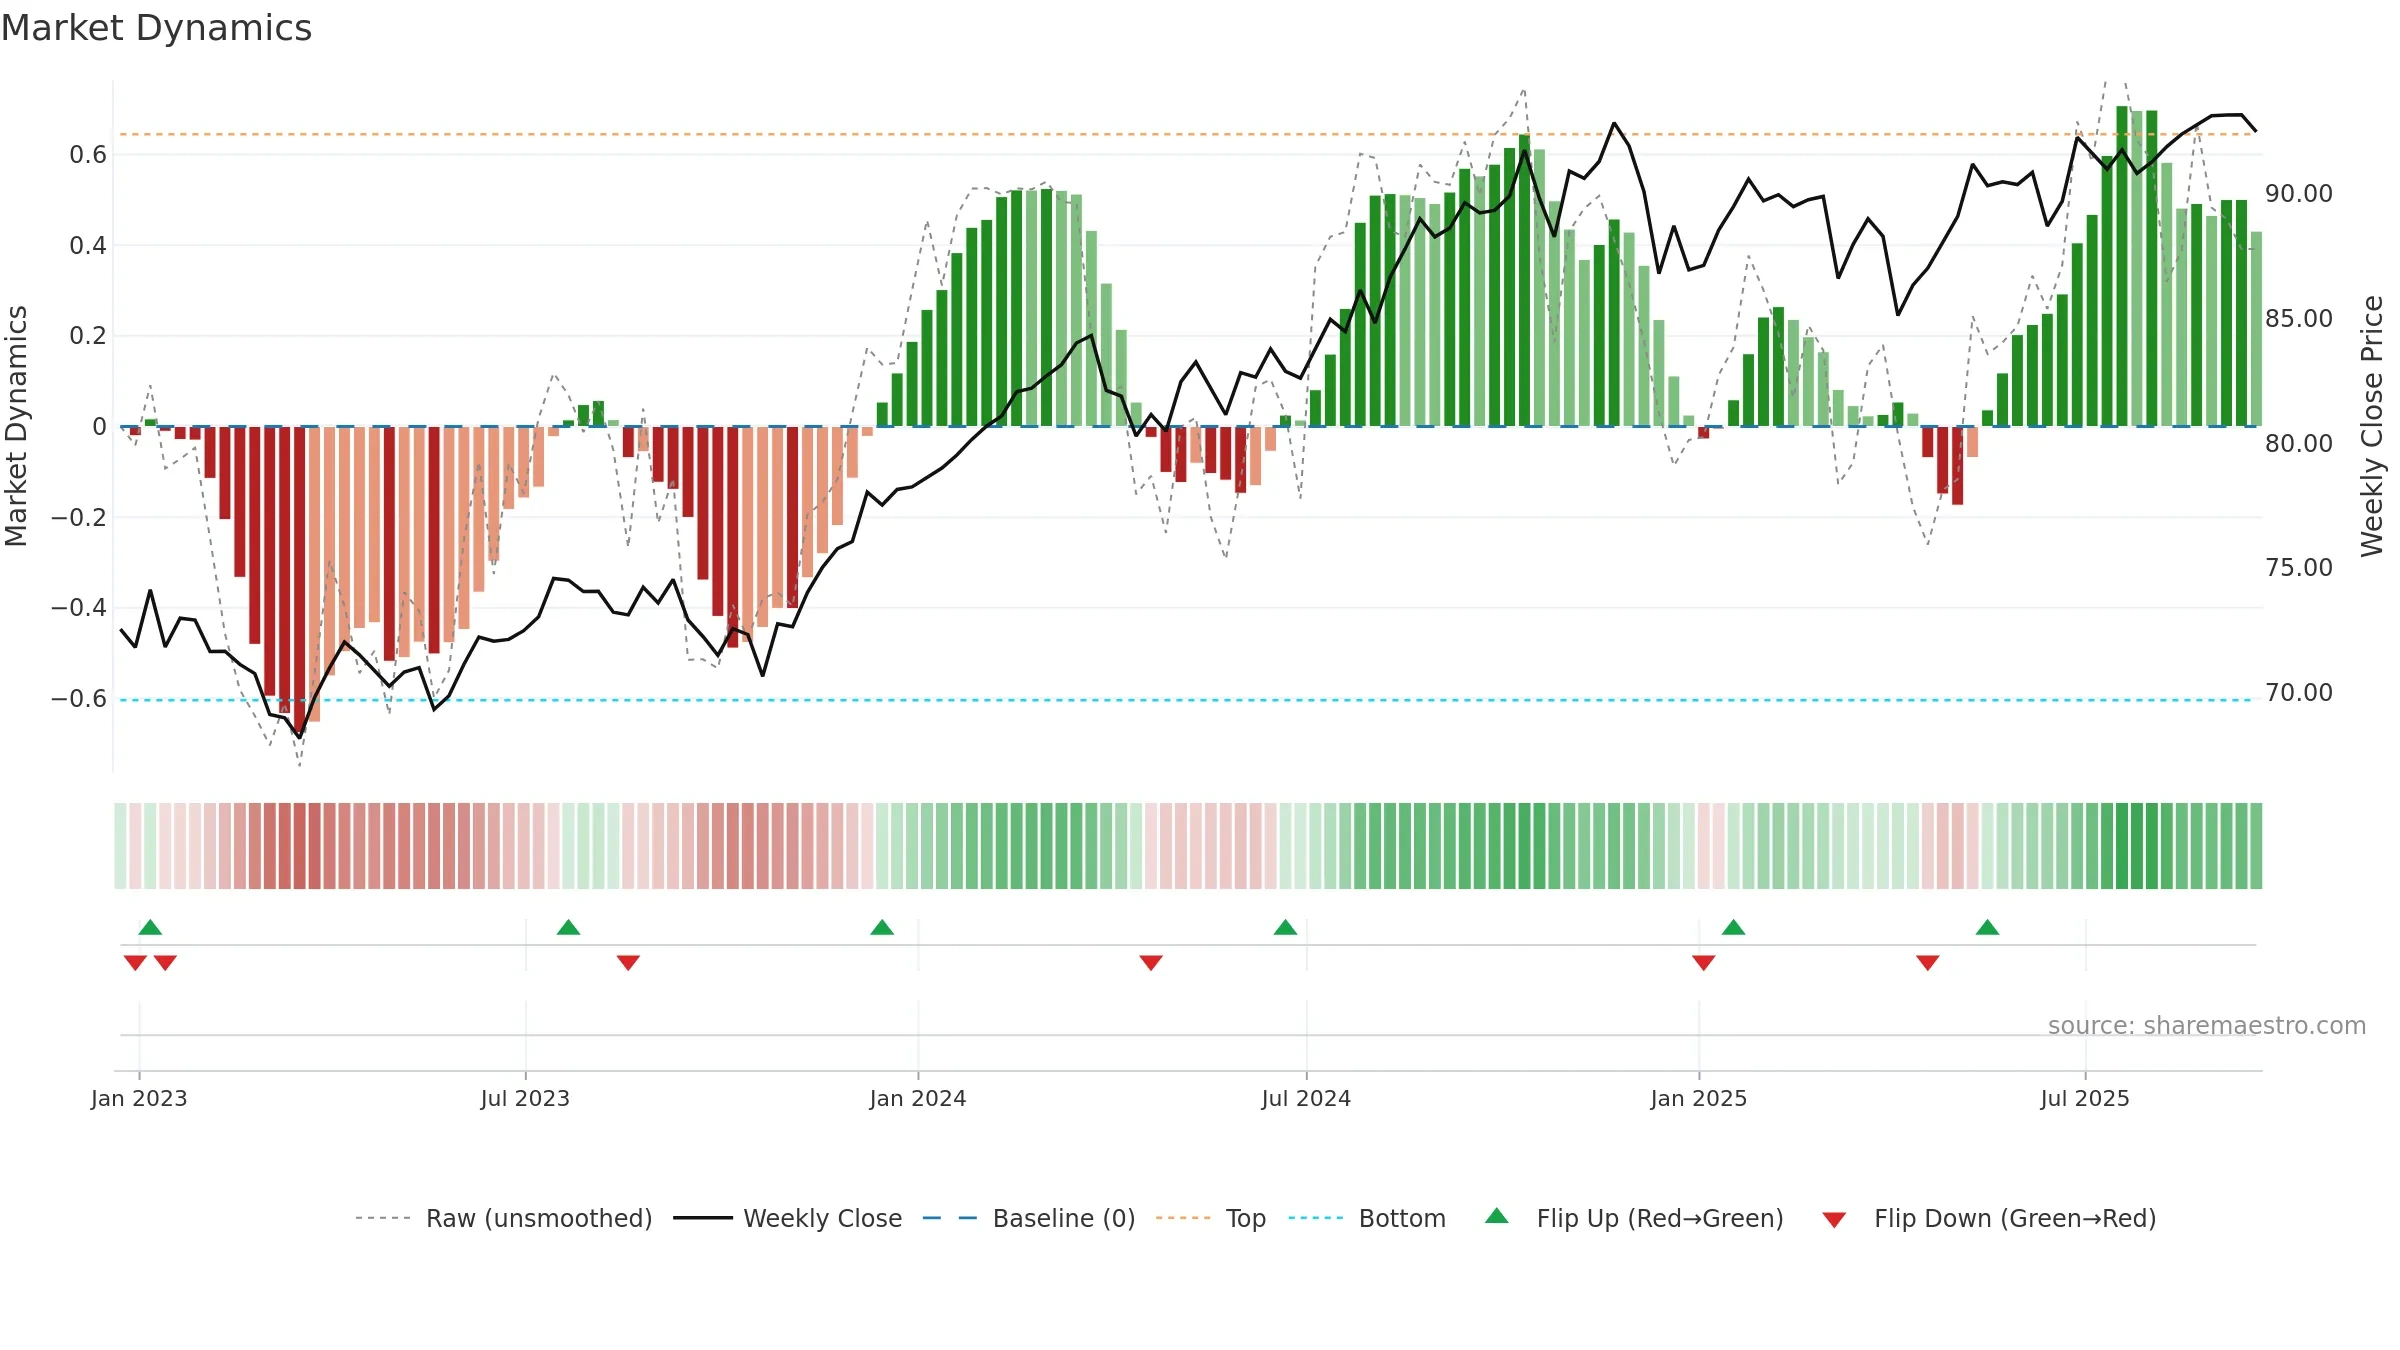
Task: Click the Flip Down marker after Jul 2023
Action: point(628,963)
